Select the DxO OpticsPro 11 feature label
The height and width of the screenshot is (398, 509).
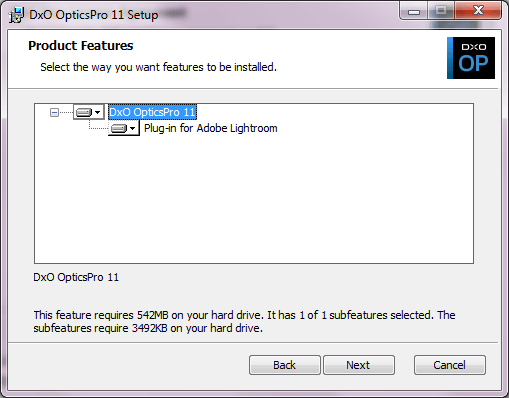pos(152,112)
